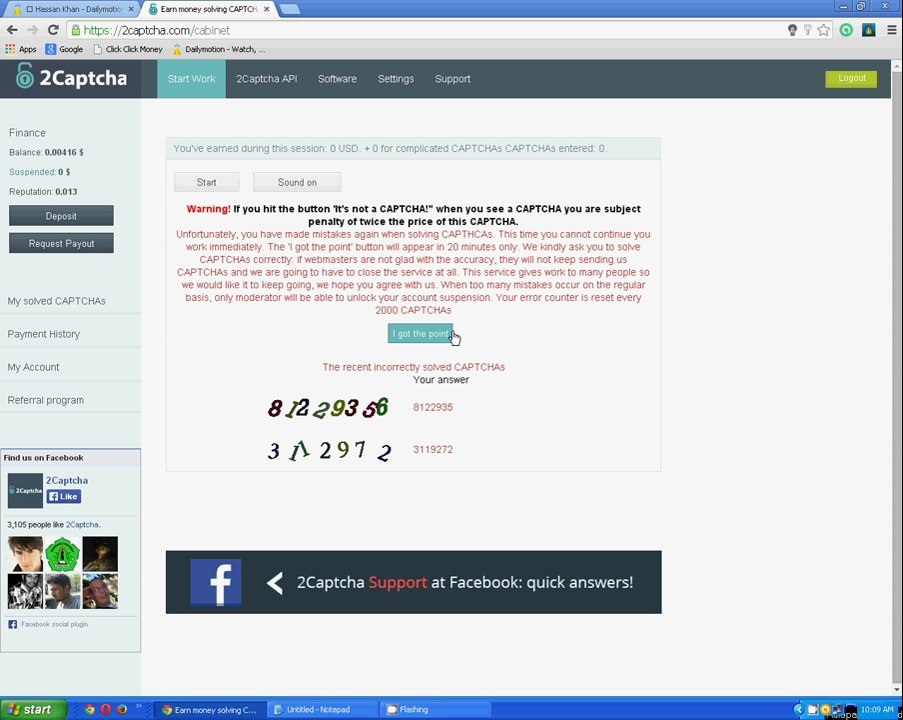Viewport: 903px width, 720px height.
Task: Click the 2Captcha Support at Facebook banner
Action: pyautogui.click(x=413, y=582)
